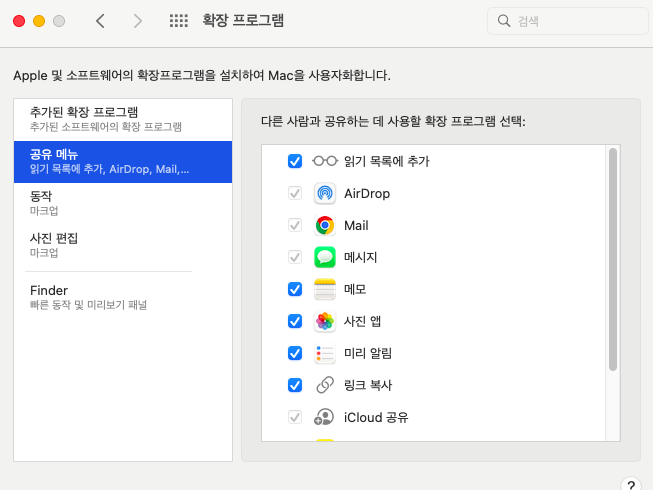Click the 확장 프로그램 window title
The height and width of the screenshot is (490, 653).
click(x=243, y=20)
